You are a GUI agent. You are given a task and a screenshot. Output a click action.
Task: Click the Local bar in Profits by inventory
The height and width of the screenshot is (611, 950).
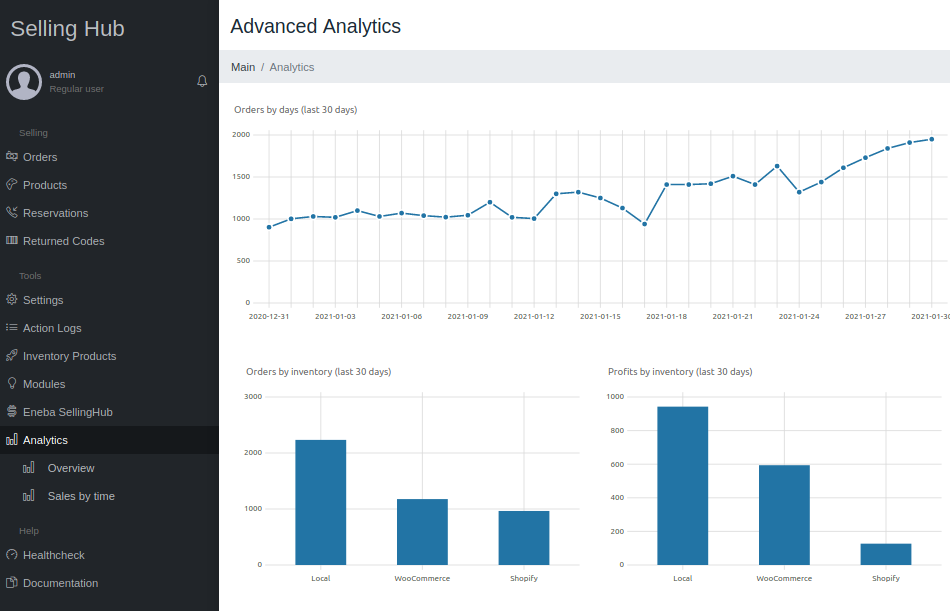683,486
